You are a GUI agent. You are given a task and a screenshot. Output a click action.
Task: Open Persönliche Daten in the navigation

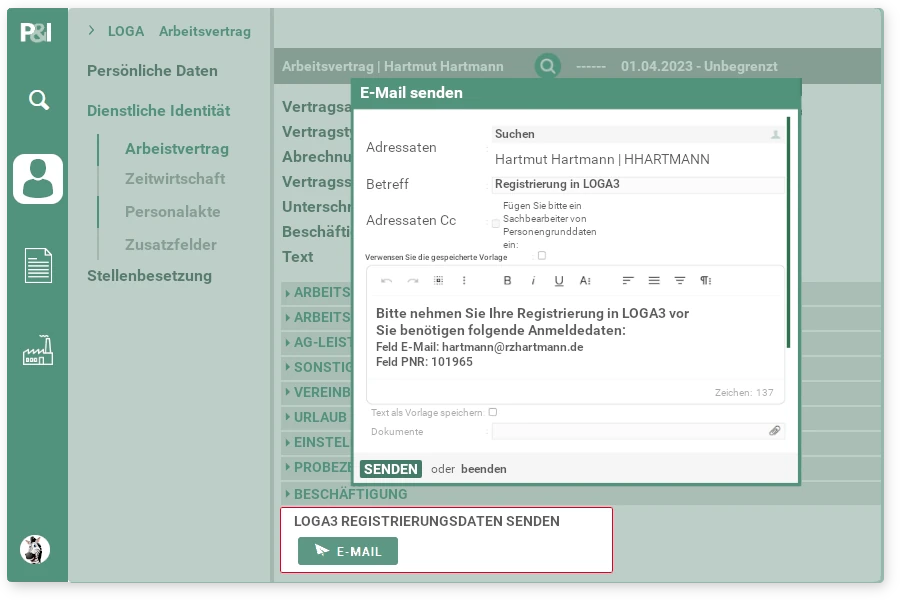pyautogui.click(x=152, y=71)
